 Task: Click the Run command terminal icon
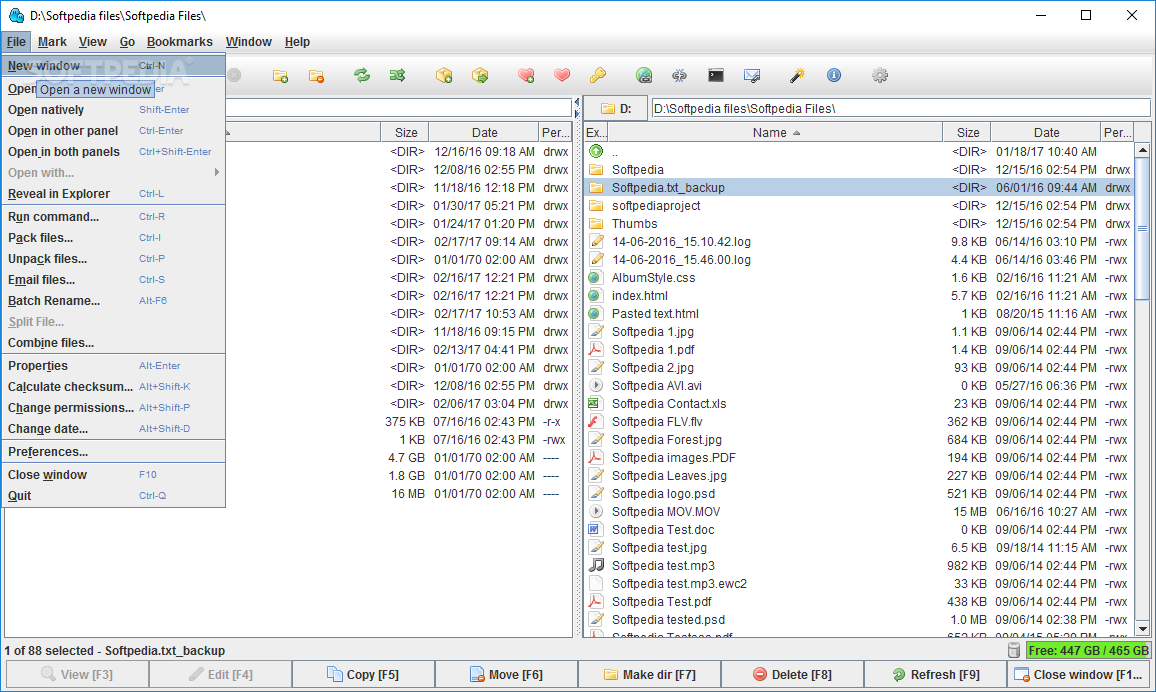click(x=716, y=75)
